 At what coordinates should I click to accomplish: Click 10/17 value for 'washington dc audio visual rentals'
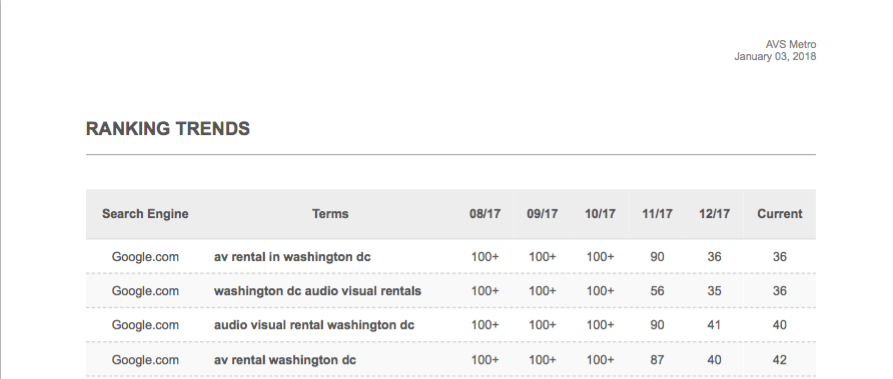tap(600, 291)
